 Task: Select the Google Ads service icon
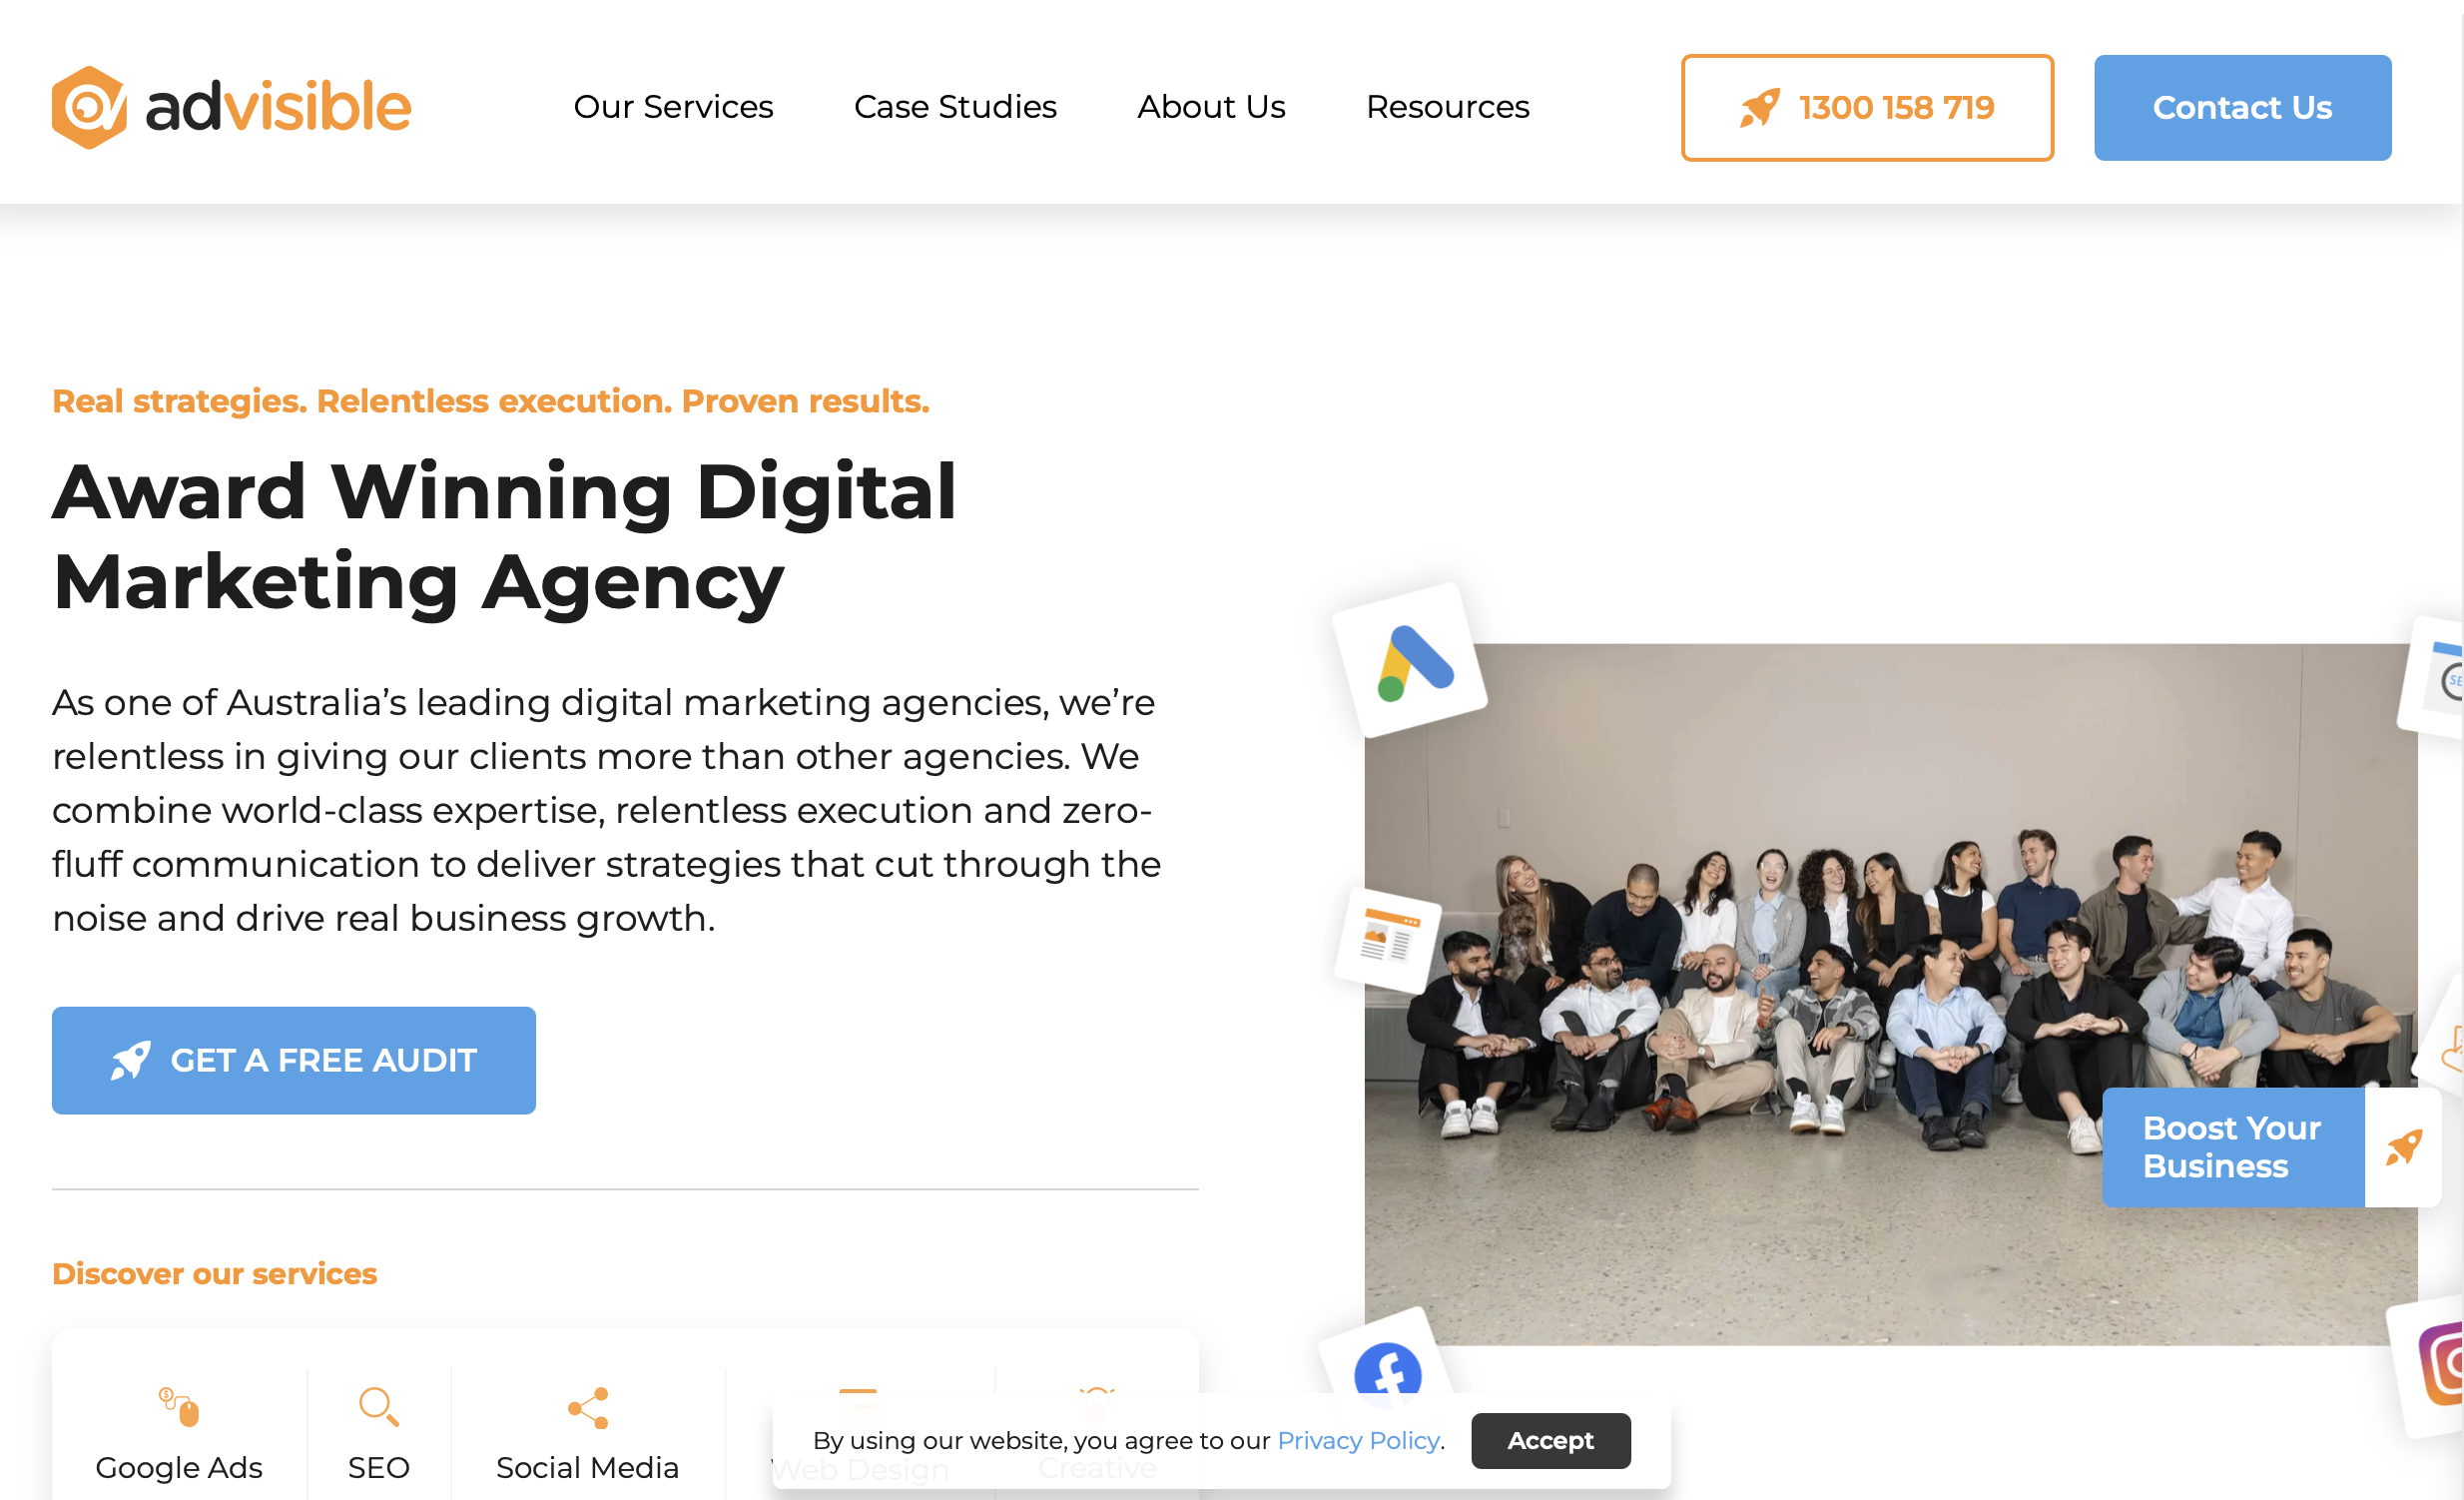179,1407
